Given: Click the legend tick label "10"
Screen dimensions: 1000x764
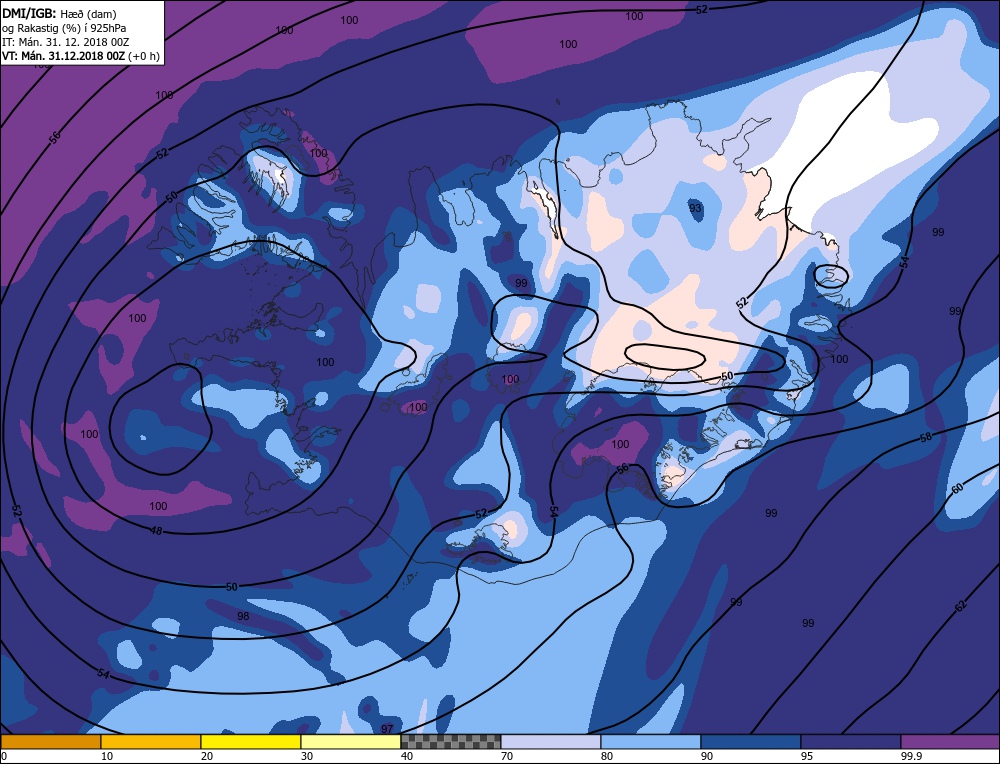Looking at the screenshot, I should click(107, 756).
